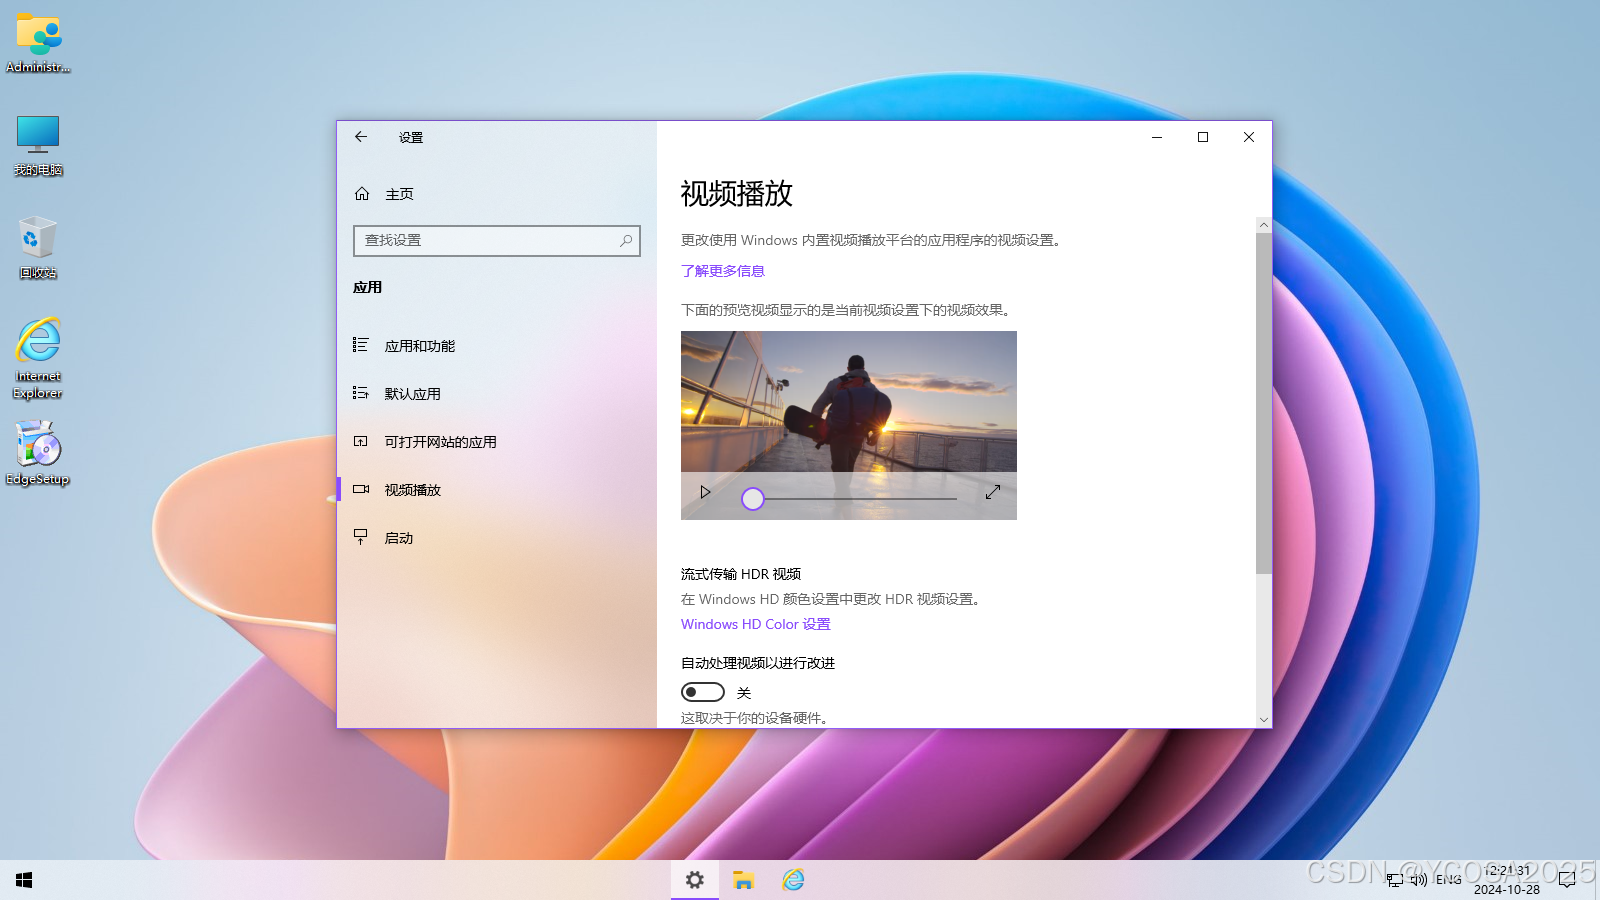The image size is (1600, 900).
Task: Open 可打开网站的应用 in the sidebar
Action: [496, 442]
